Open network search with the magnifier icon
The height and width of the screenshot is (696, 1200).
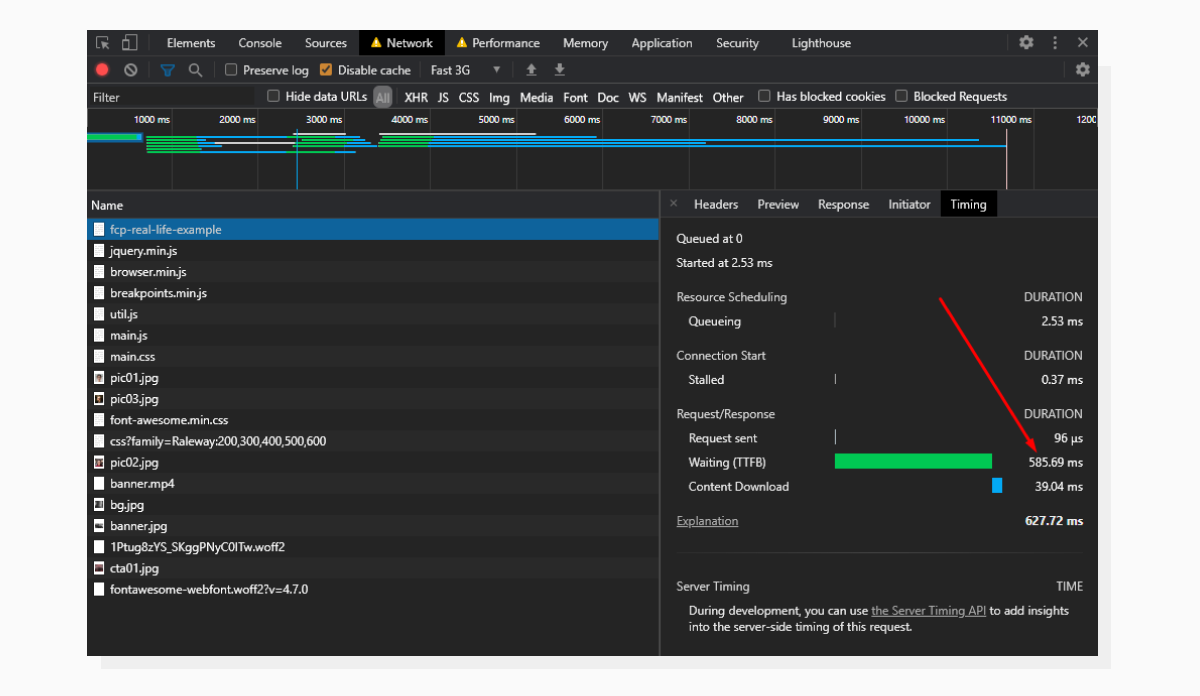[195, 70]
